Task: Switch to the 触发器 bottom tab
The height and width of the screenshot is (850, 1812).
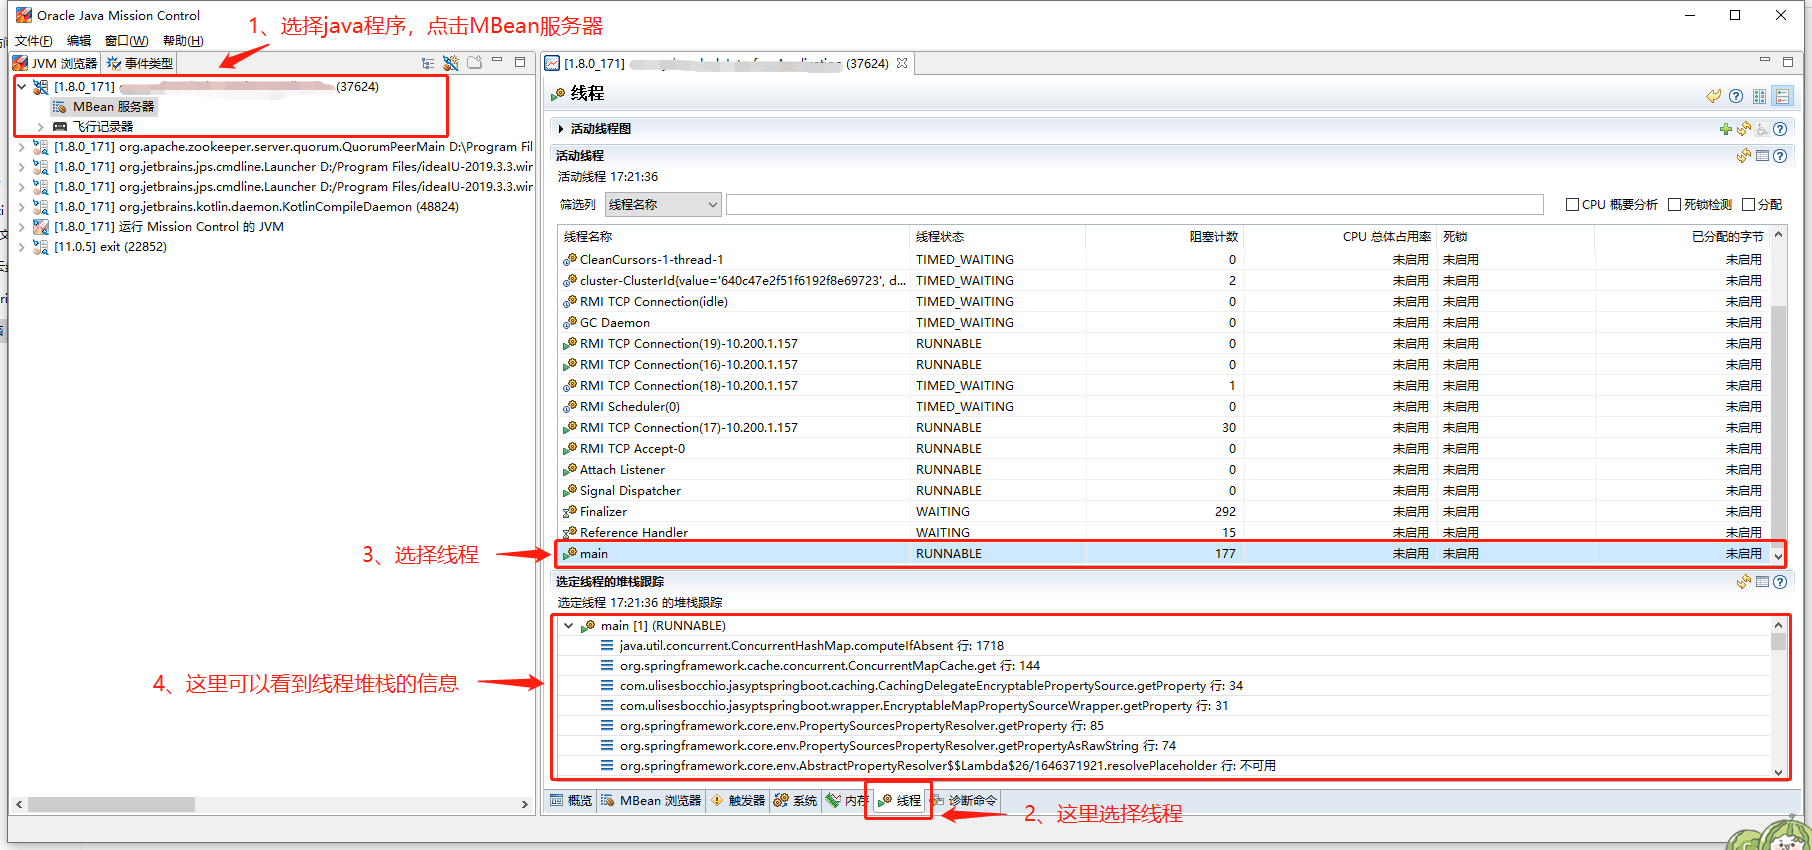Action: 738,801
